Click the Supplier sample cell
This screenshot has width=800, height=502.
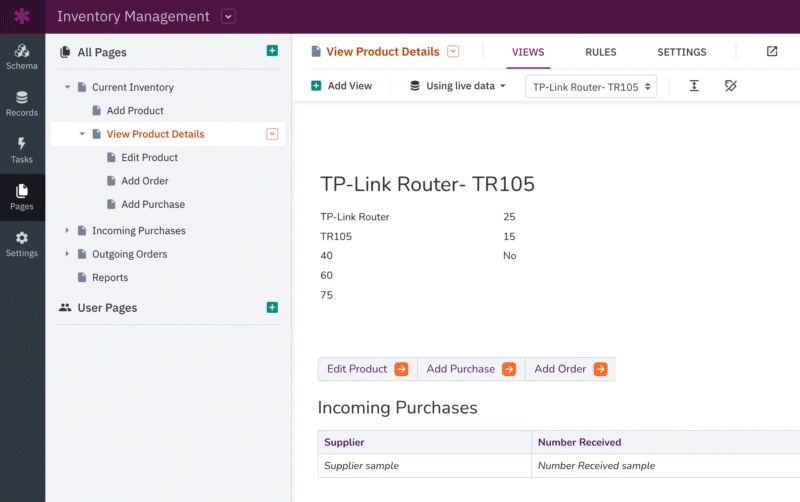[x=424, y=466]
